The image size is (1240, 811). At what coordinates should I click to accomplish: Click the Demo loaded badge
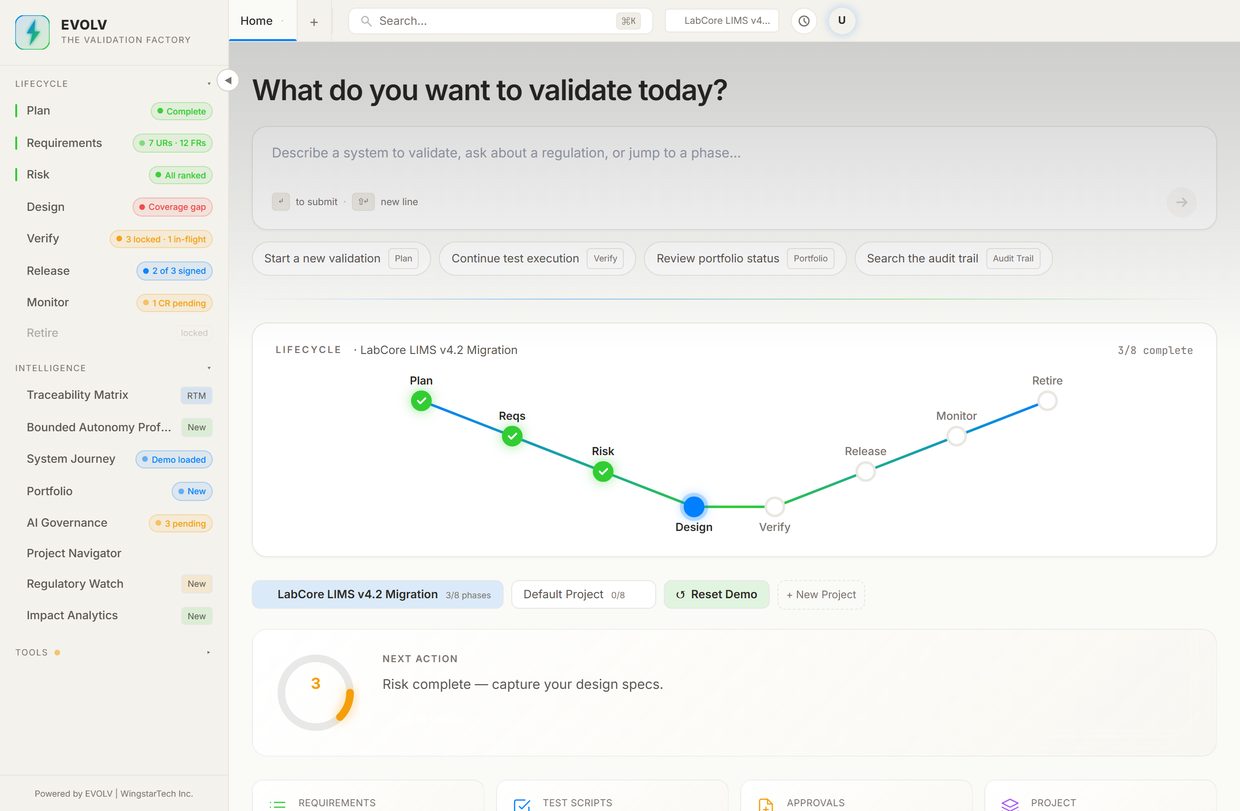(173, 460)
